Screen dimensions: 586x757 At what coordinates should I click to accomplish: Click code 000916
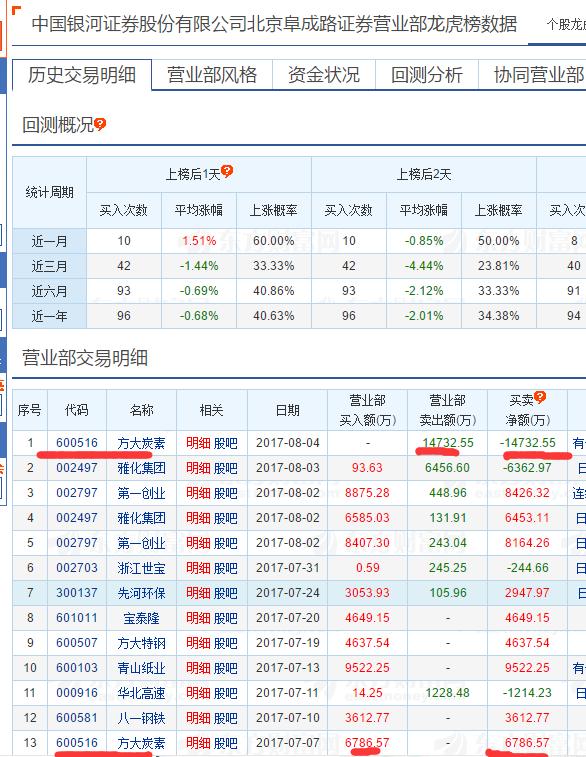tap(77, 694)
